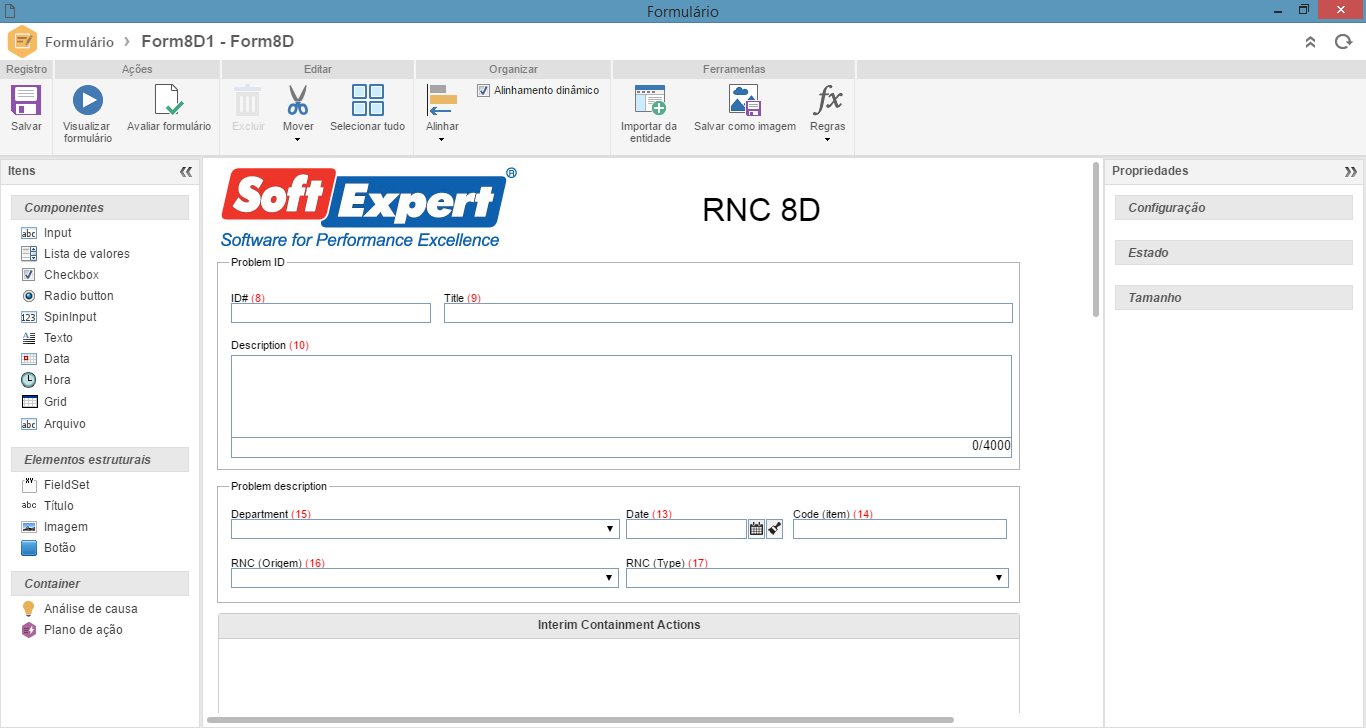Click Visualizar formulário play icon
This screenshot has width=1366, height=728.
point(87,100)
